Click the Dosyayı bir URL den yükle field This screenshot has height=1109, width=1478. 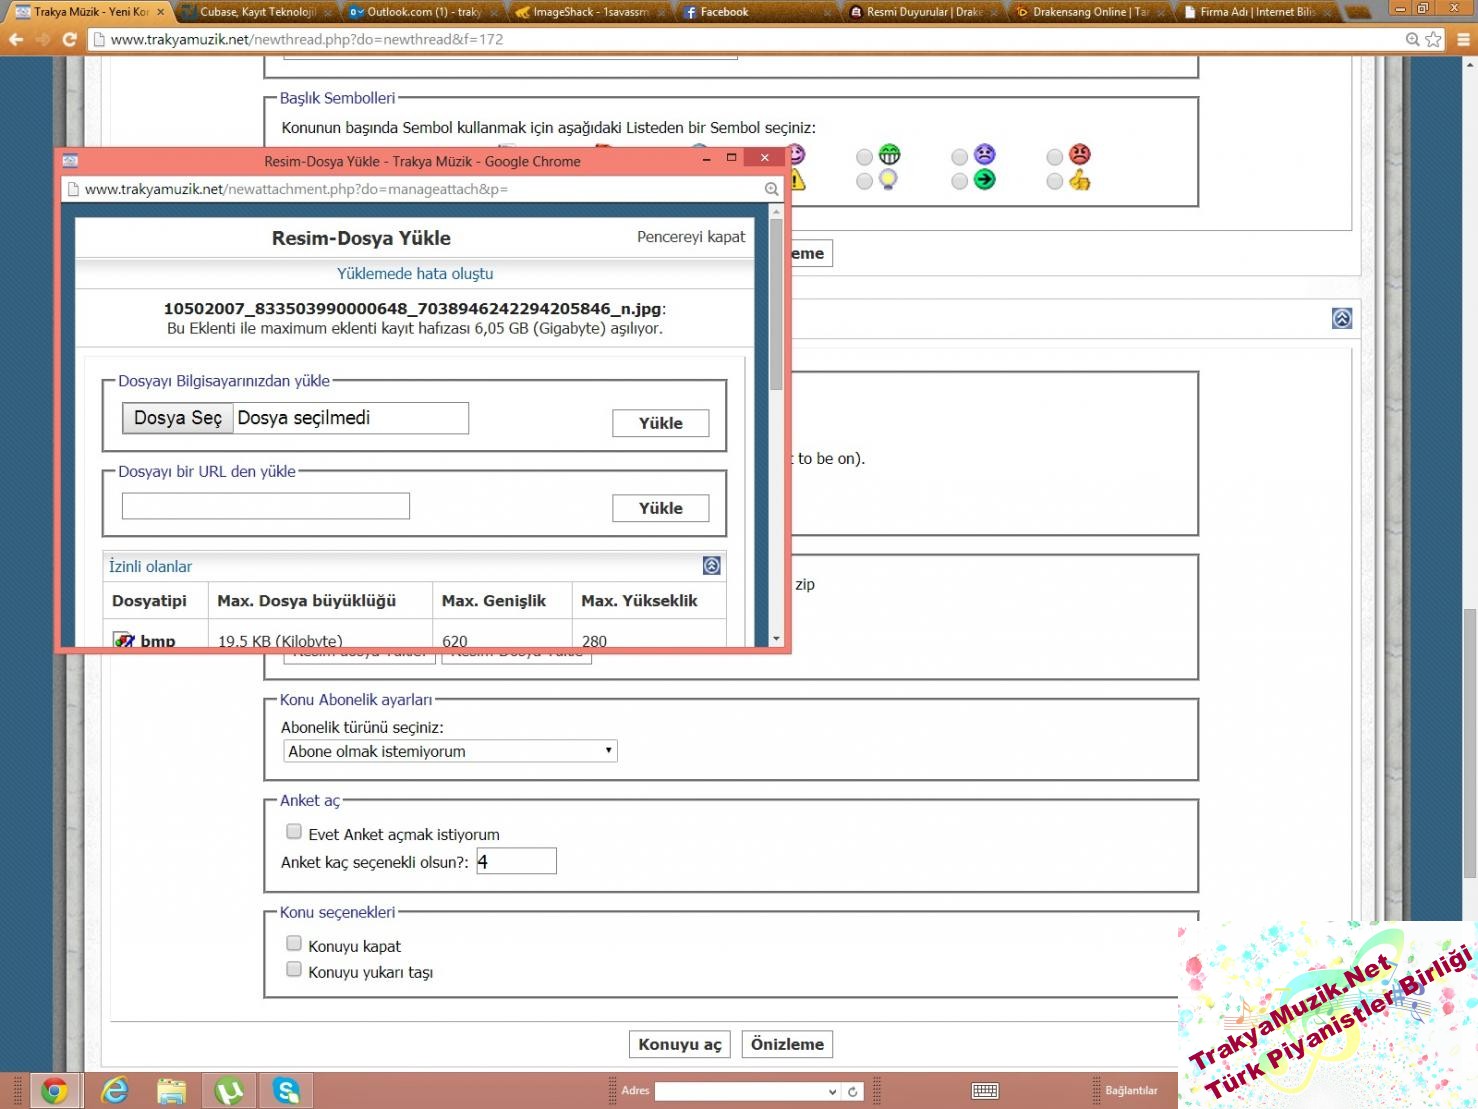(266, 506)
